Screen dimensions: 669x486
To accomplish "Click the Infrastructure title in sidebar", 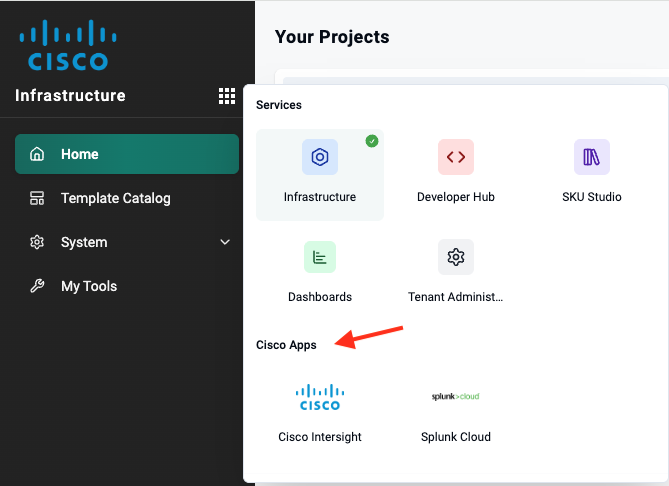I will coord(70,96).
